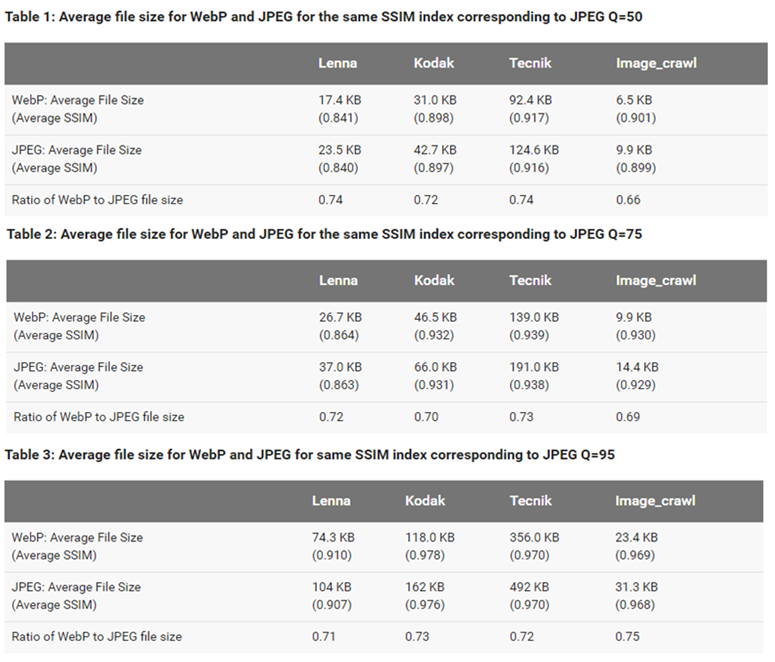
Task: Select the 74.3 KB WebP Lenna cell
Action: (333, 537)
